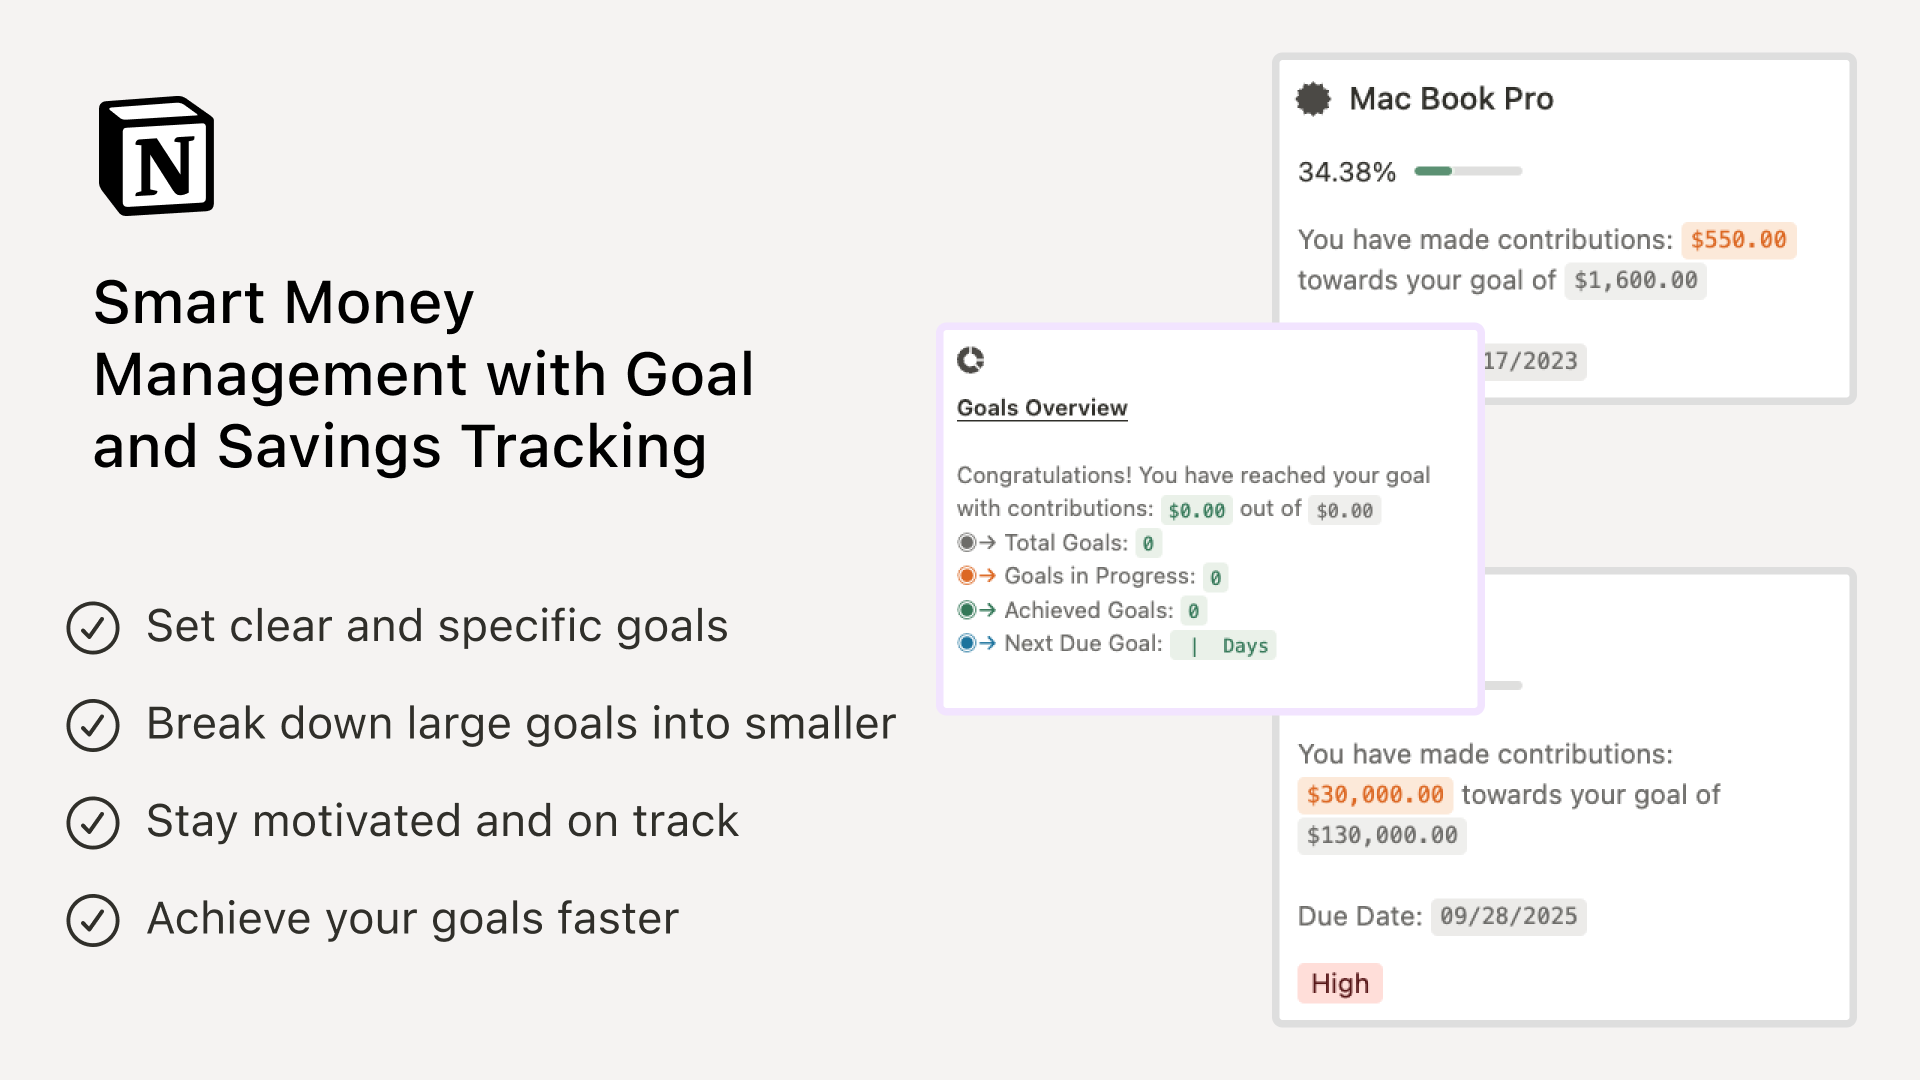
Task: Toggle checkmark next to Set clear goals
Action: (x=93, y=628)
